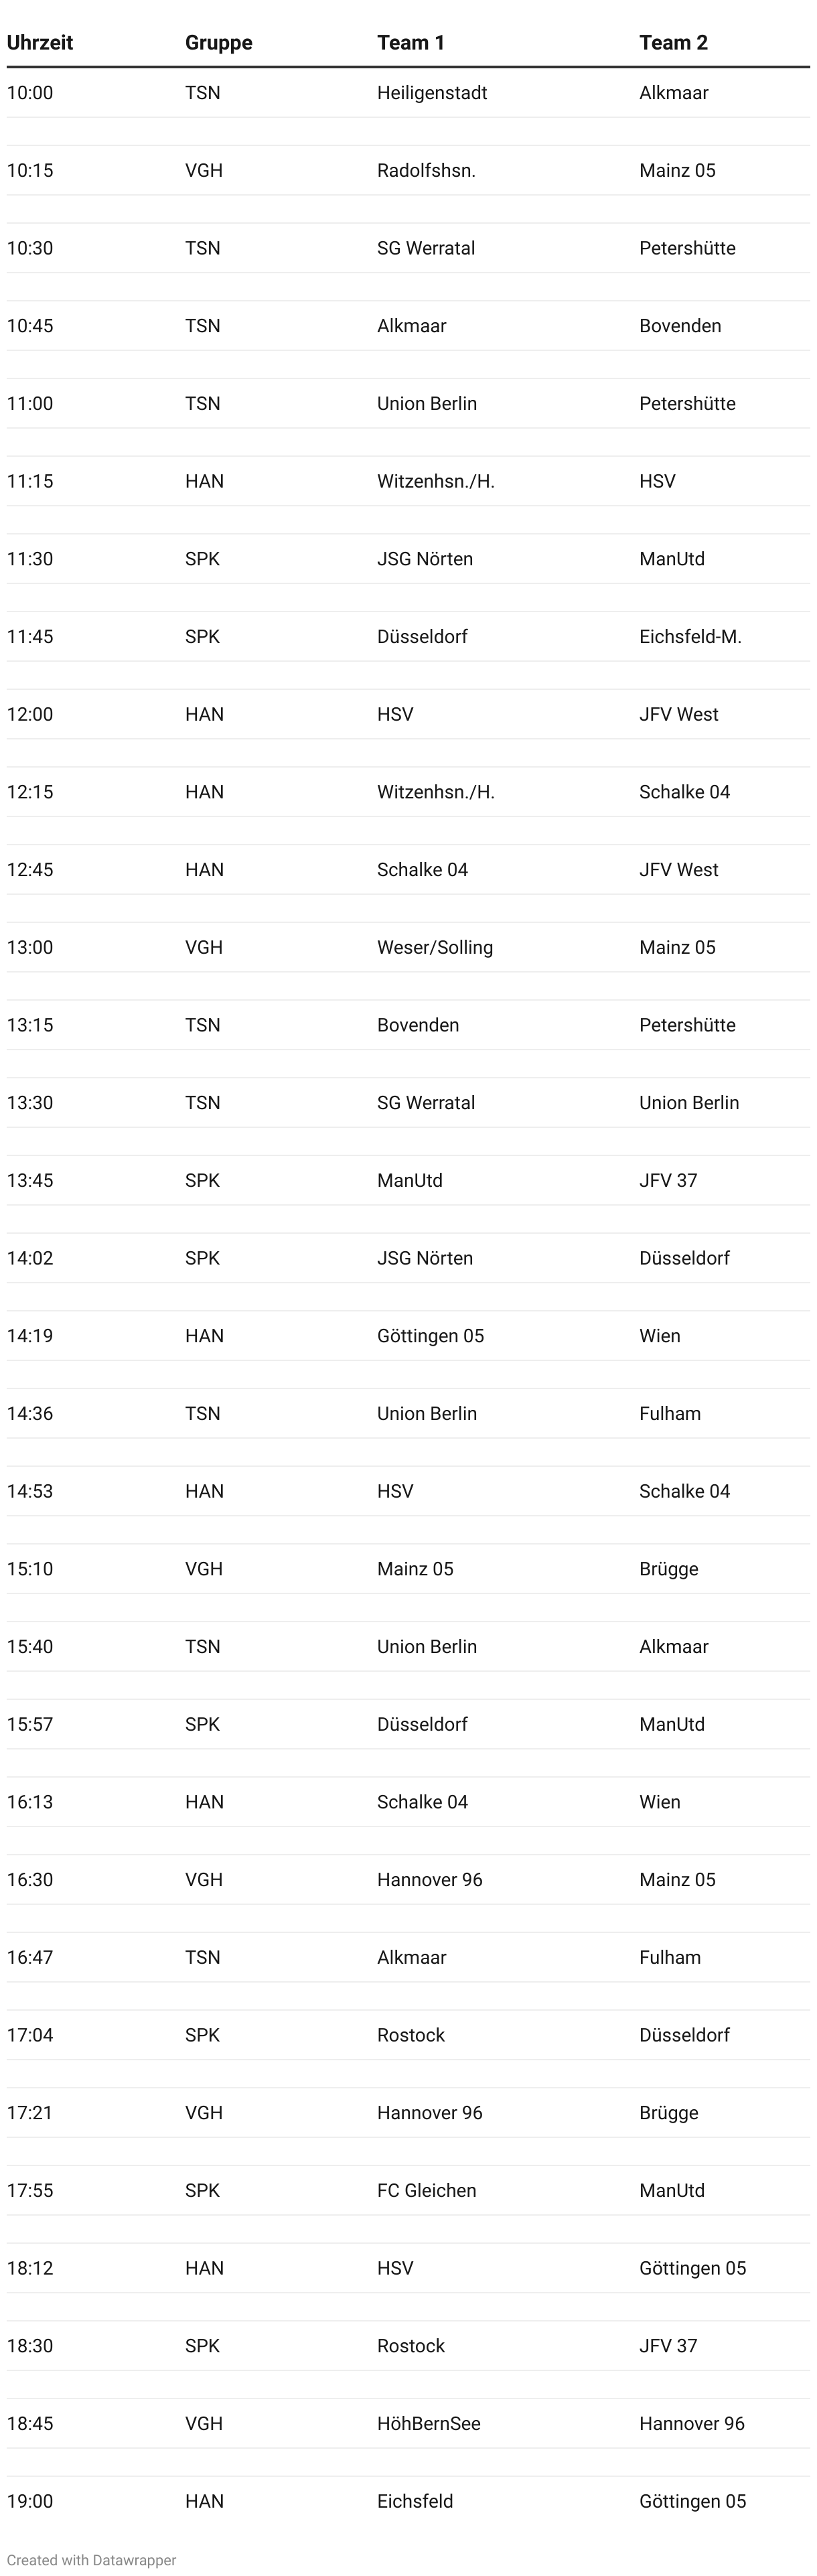This screenshot has width=817, height=2576.
Task: Click the FC Gleichen team cell
Action: 427,2191
